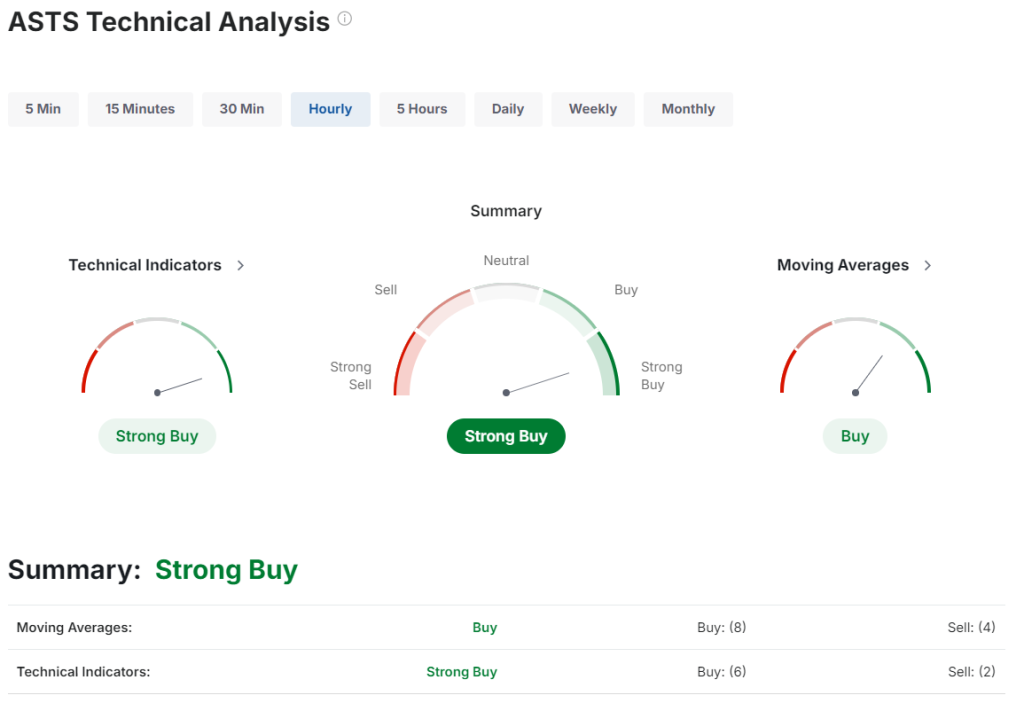Click the Technical Indicators heading link
Viewport: 1024px width, 711px height.
point(145,265)
